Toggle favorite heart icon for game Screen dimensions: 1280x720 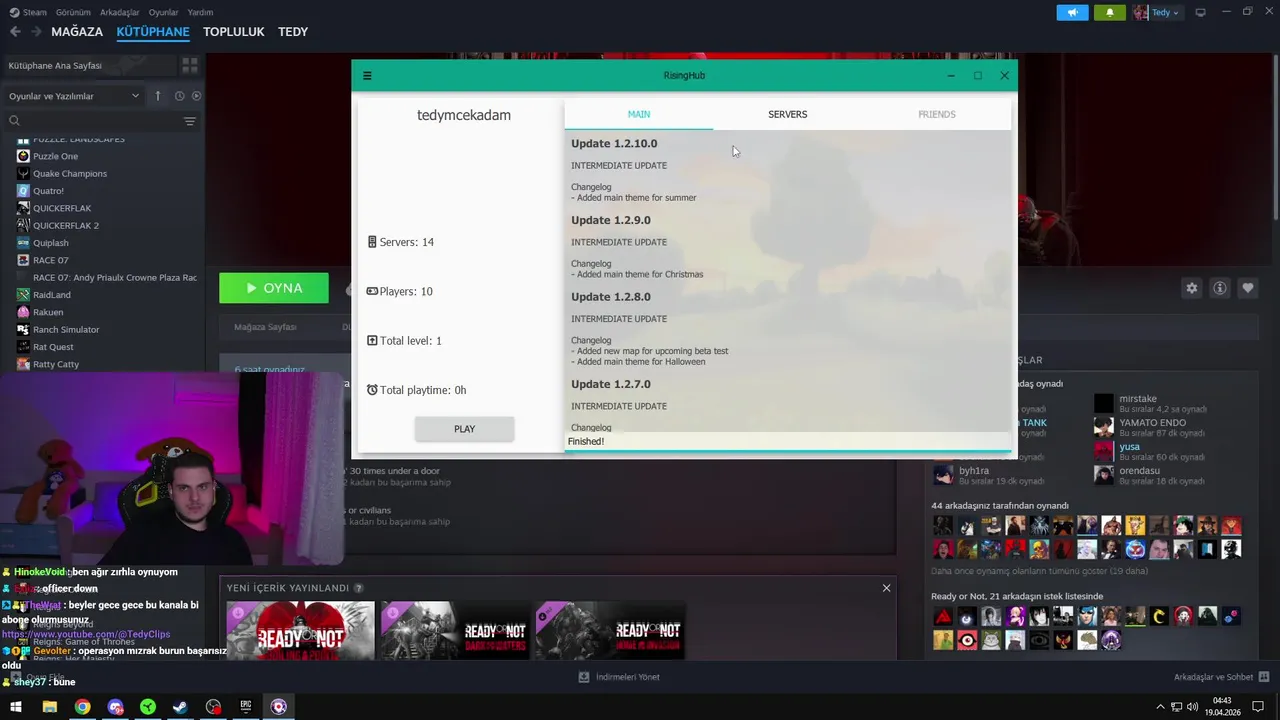(1247, 288)
